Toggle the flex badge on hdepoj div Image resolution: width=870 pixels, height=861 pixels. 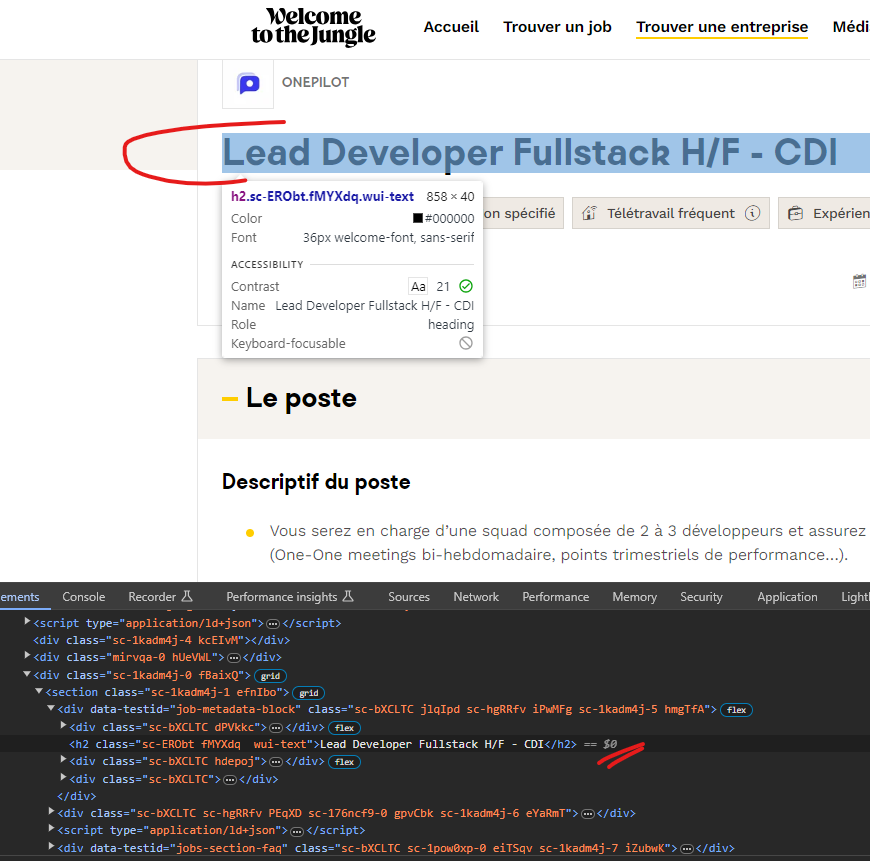[345, 762]
